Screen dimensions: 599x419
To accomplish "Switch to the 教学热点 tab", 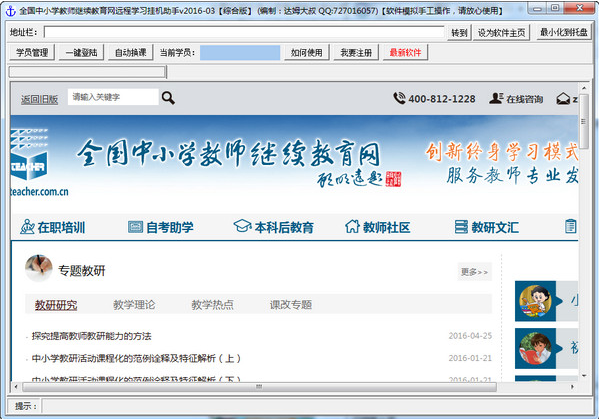I will [212, 305].
